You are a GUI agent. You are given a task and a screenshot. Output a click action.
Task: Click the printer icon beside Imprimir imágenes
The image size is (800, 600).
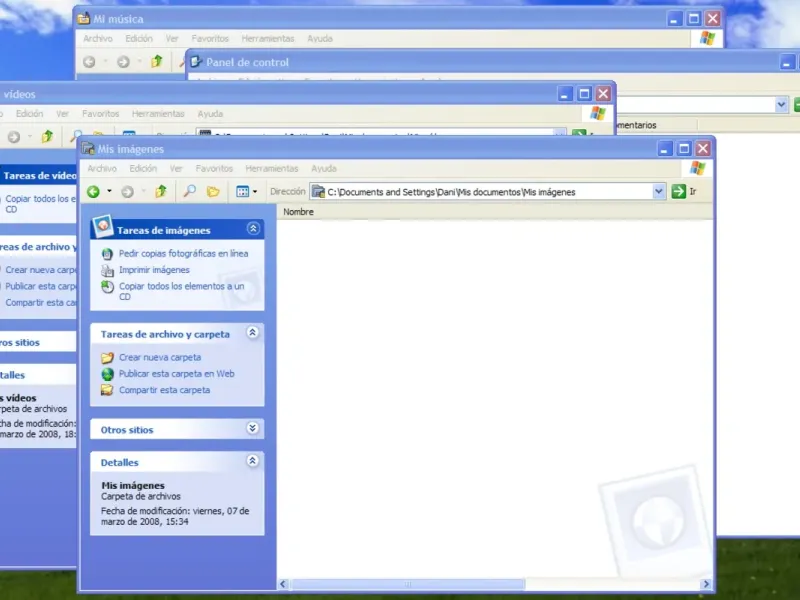(x=107, y=270)
